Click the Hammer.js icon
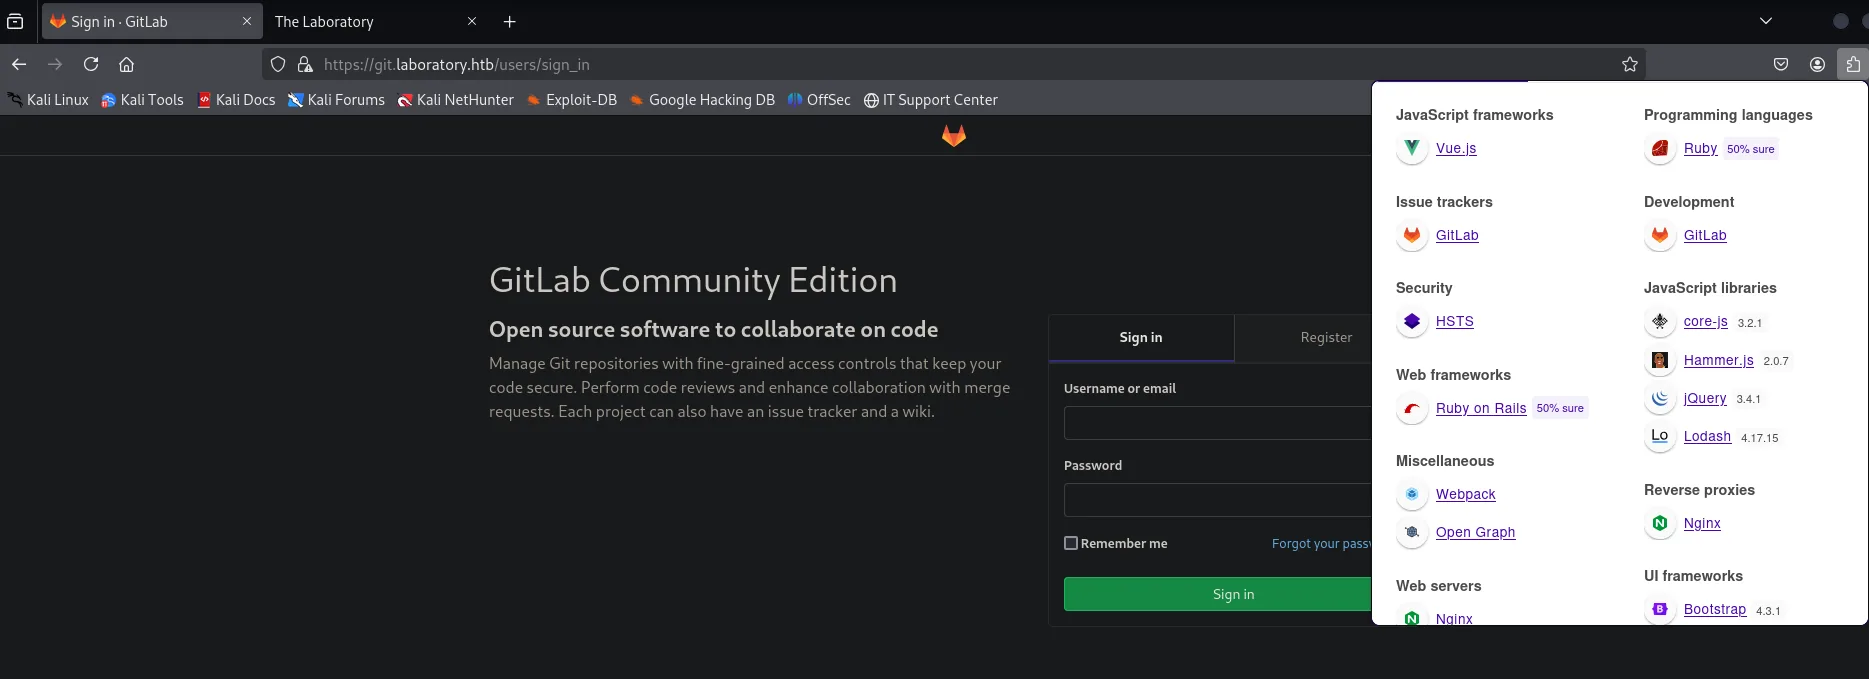The height and width of the screenshot is (679, 1869). (1660, 360)
